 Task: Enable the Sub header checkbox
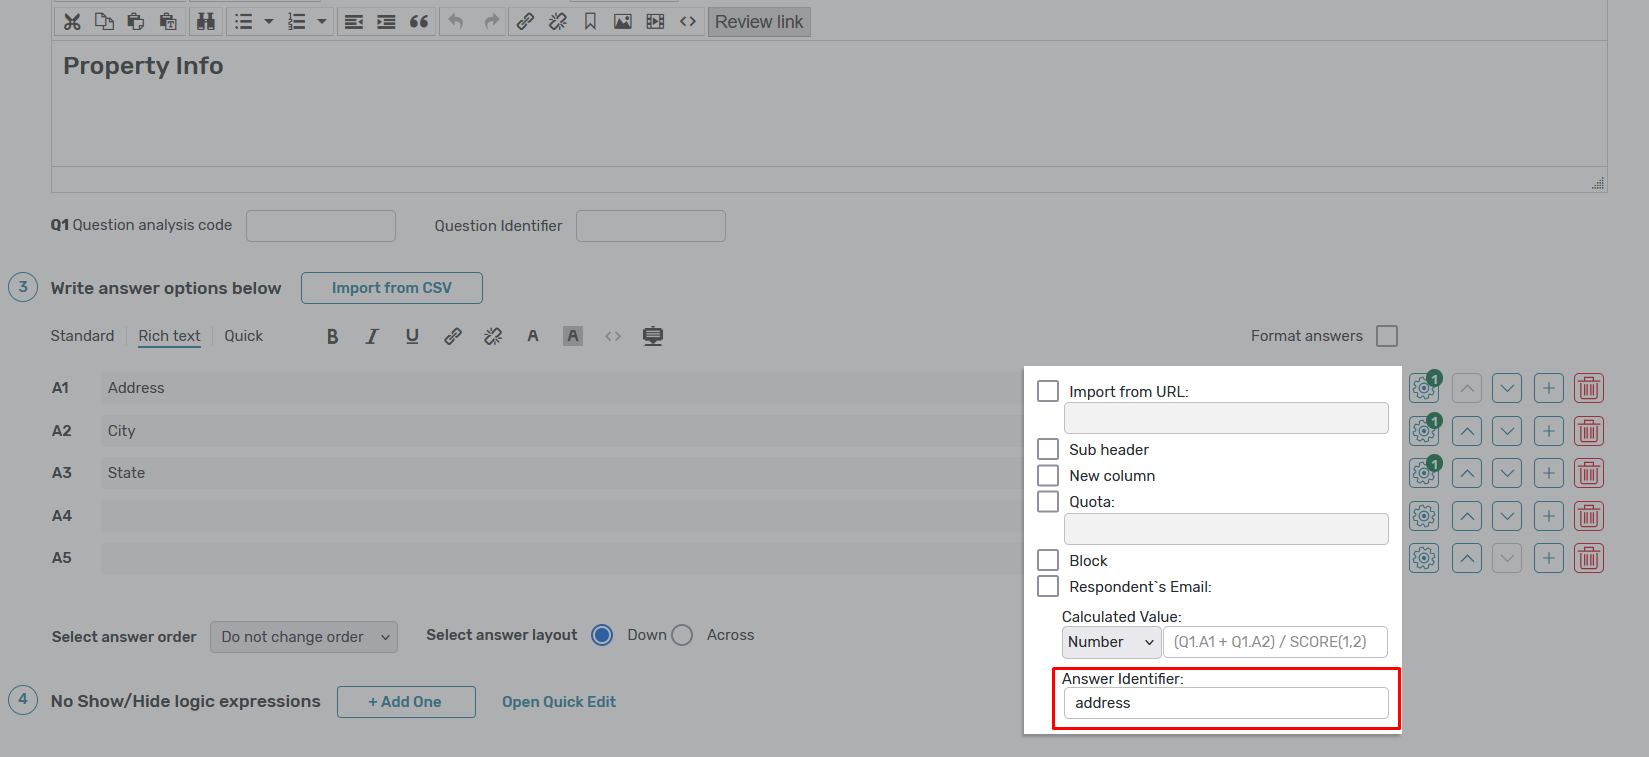tap(1048, 449)
